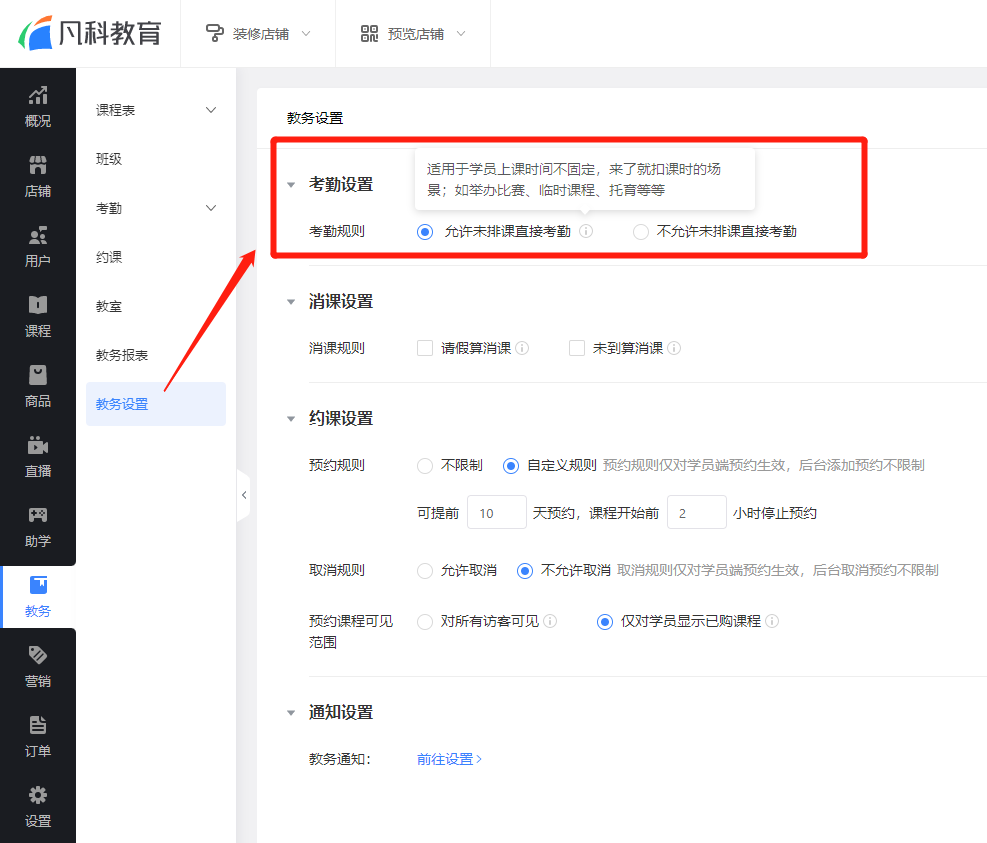987x843 pixels.
Task: Open the 订单 orders sidebar icon
Action: click(38, 725)
